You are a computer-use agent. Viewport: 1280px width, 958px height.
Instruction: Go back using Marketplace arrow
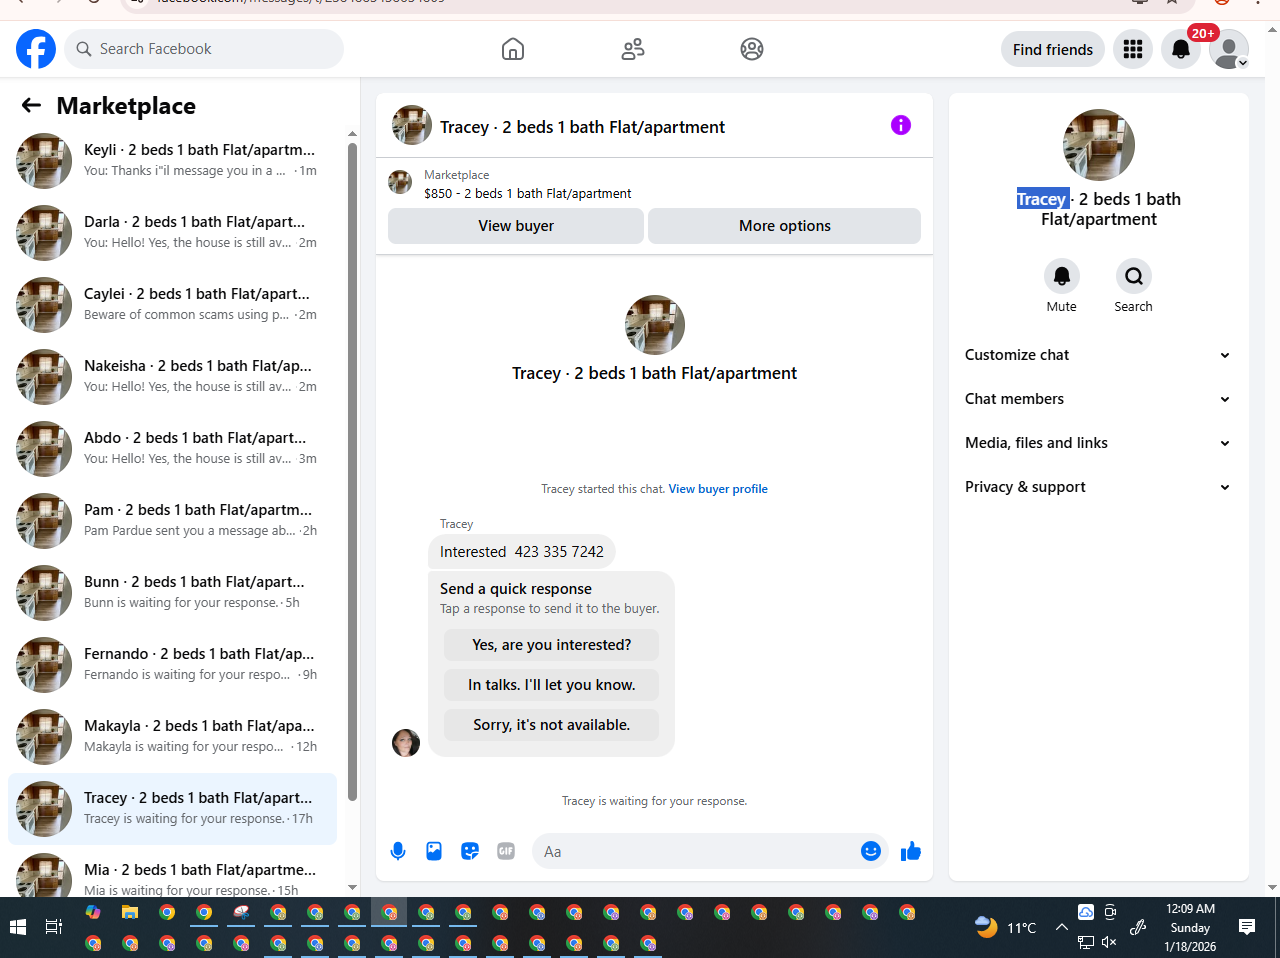(32, 105)
